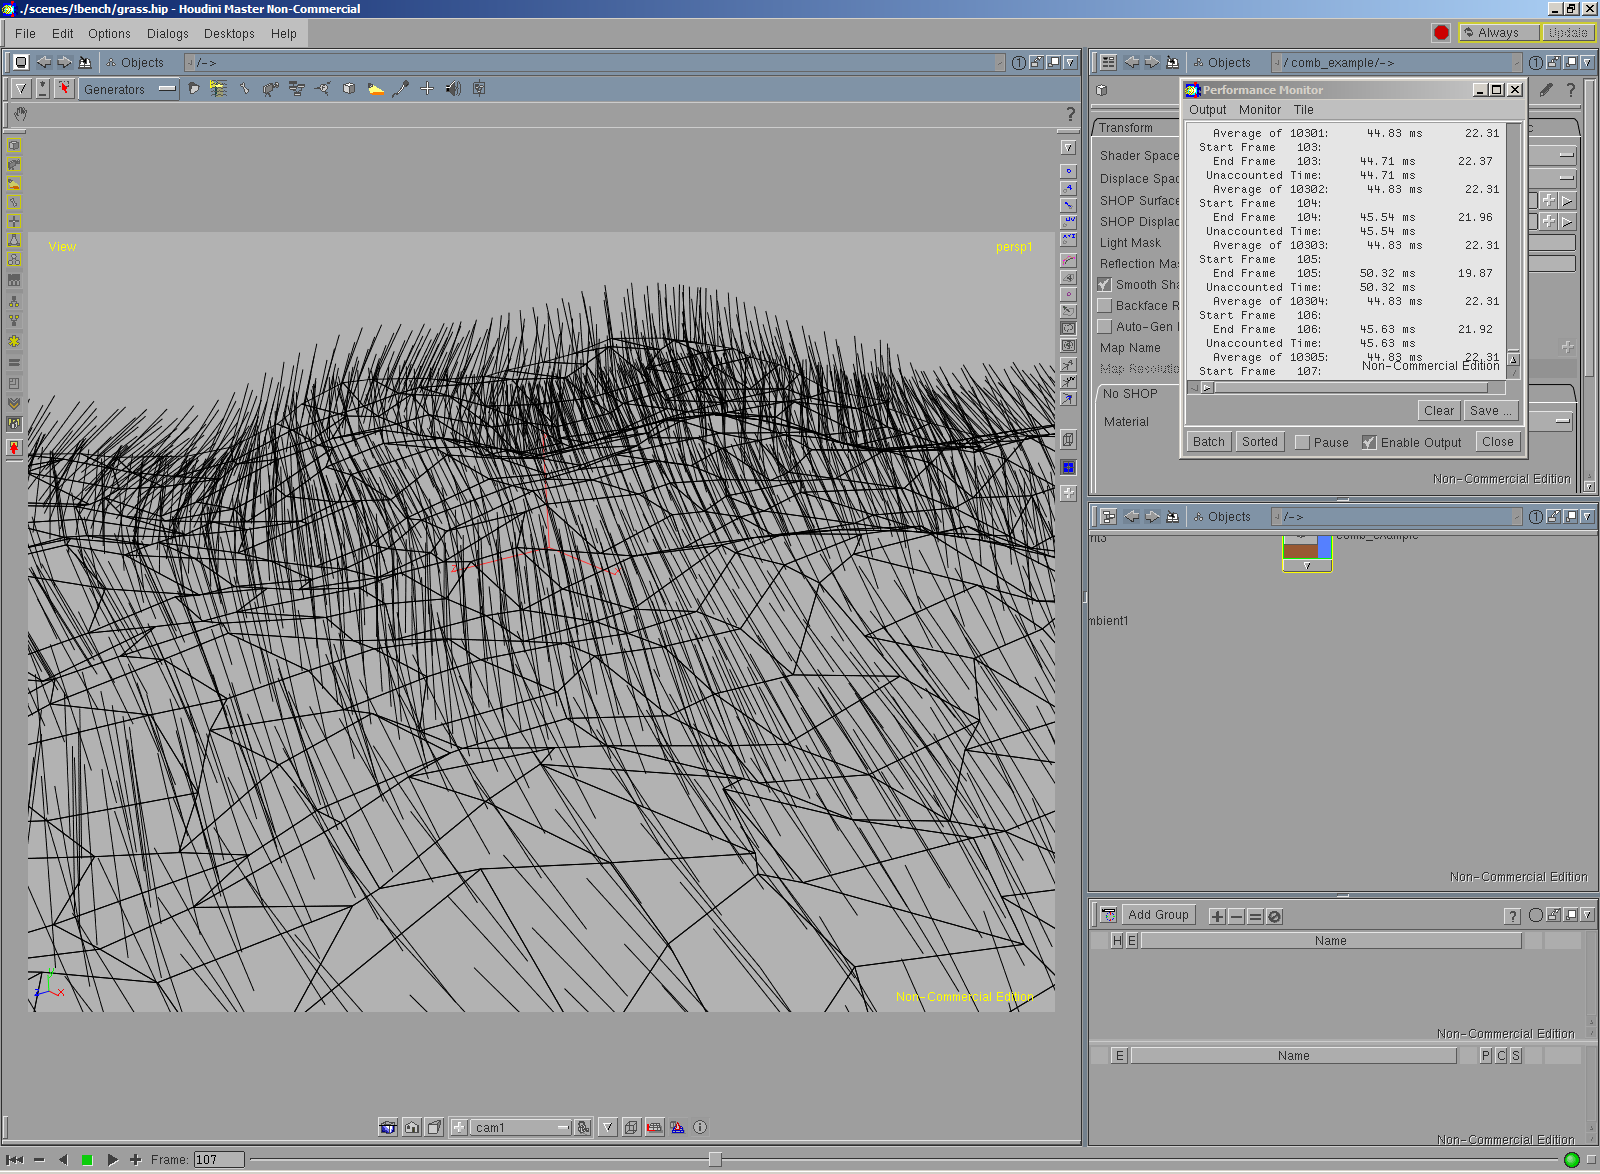Uncheck the Smooth Shading checkbox
1600x1174 pixels.
point(1105,285)
